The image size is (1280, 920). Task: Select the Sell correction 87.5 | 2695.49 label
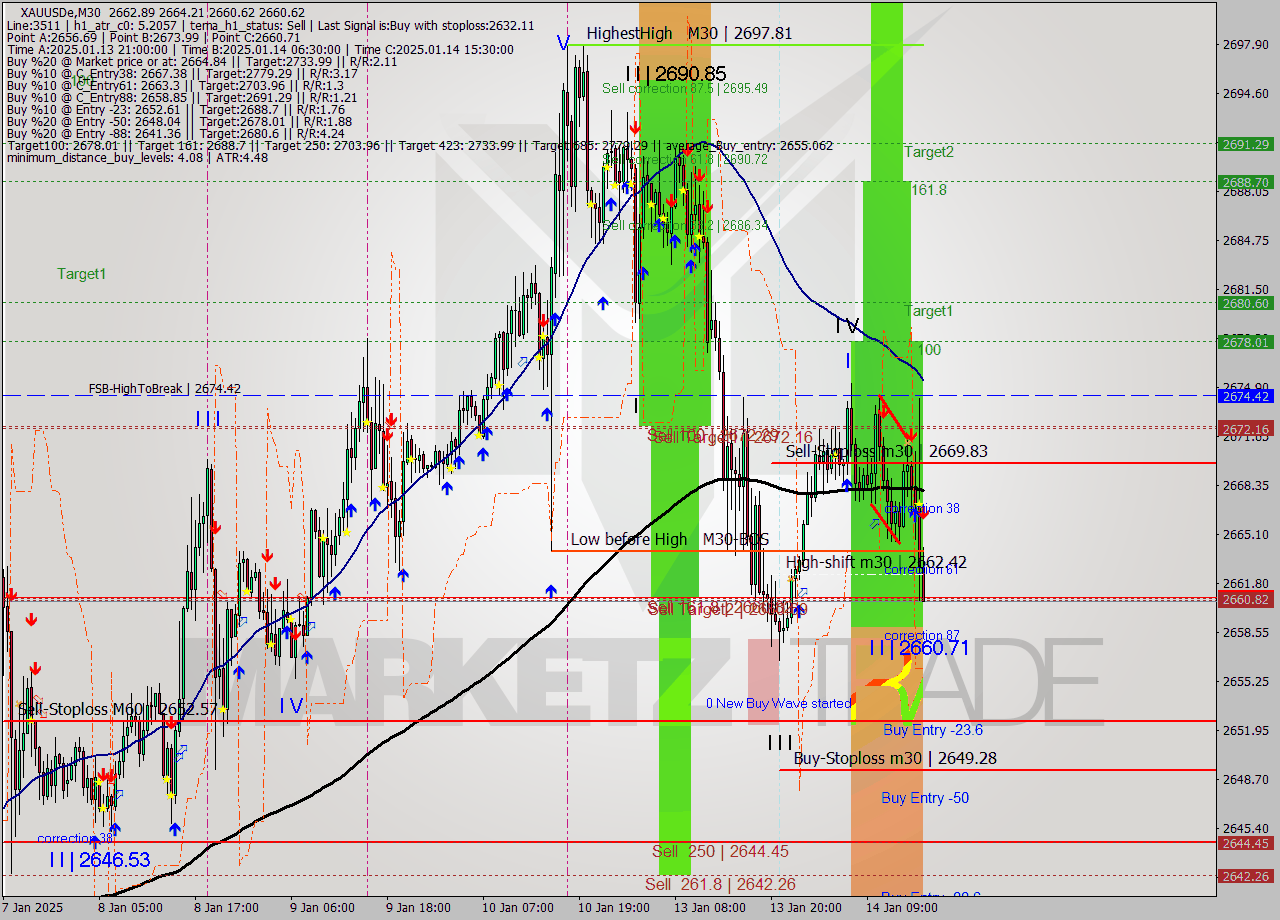685,88
